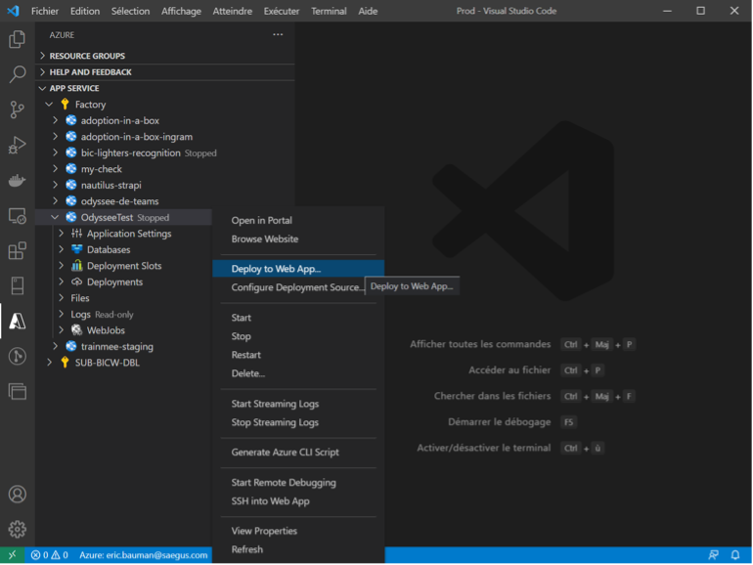The width and height of the screenshot is (753, 565).
Task: Click the WebJobs gear icon
Action: click(76, 330)
